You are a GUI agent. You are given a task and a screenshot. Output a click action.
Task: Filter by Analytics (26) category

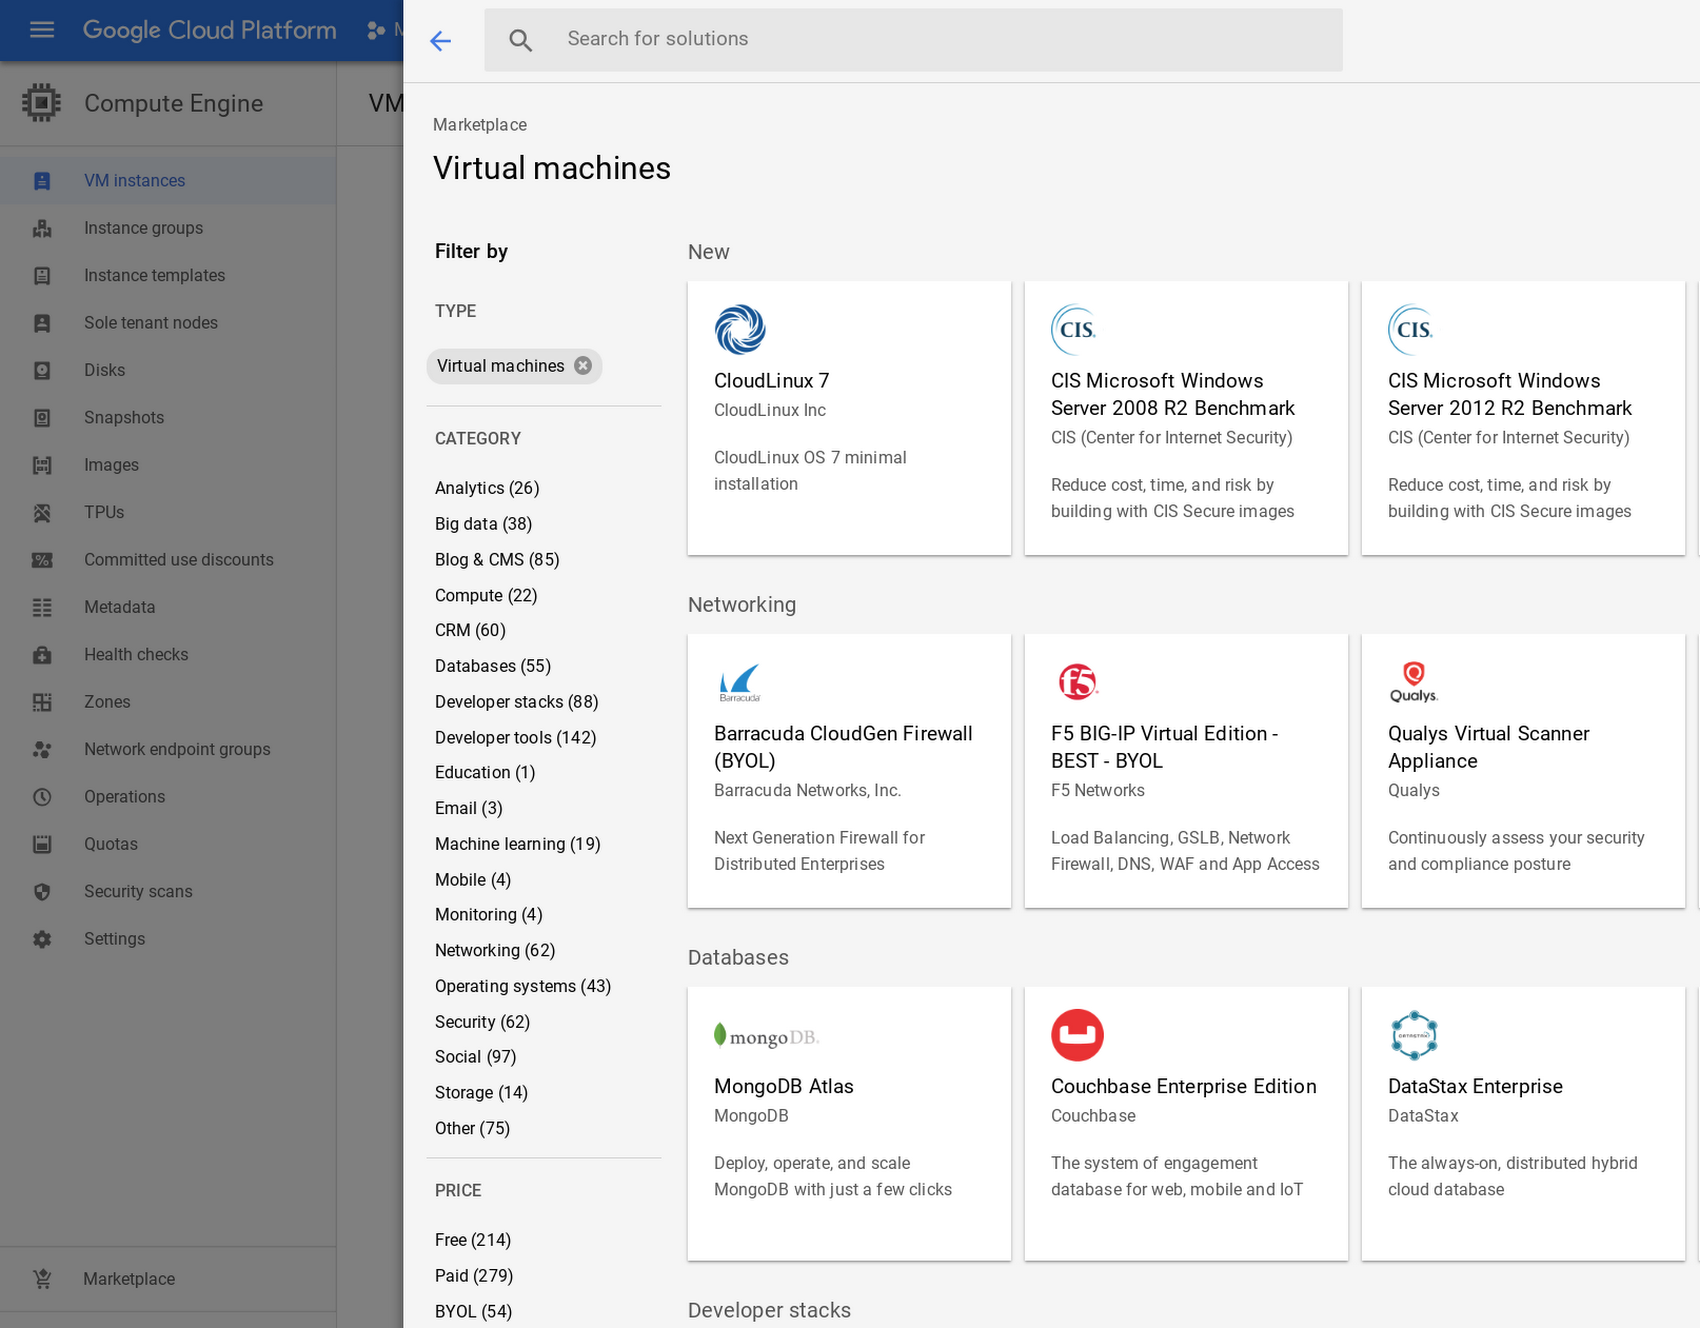(487, 488)
